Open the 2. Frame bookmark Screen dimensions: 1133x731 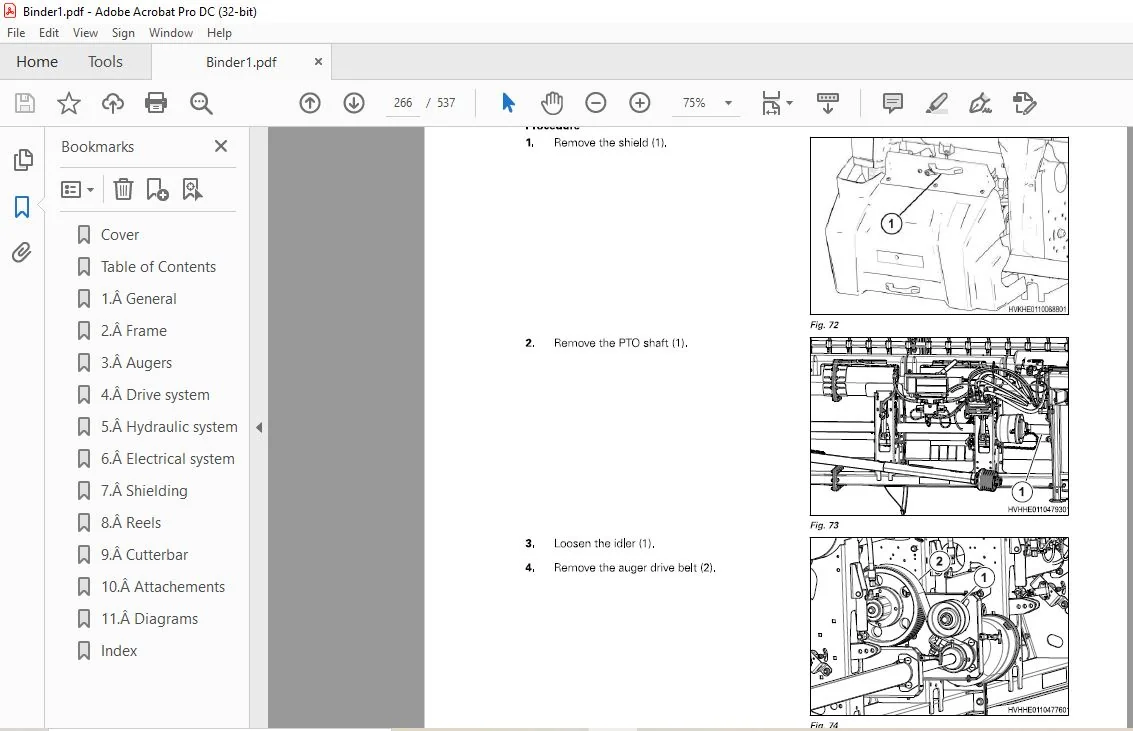click(134, 331)
